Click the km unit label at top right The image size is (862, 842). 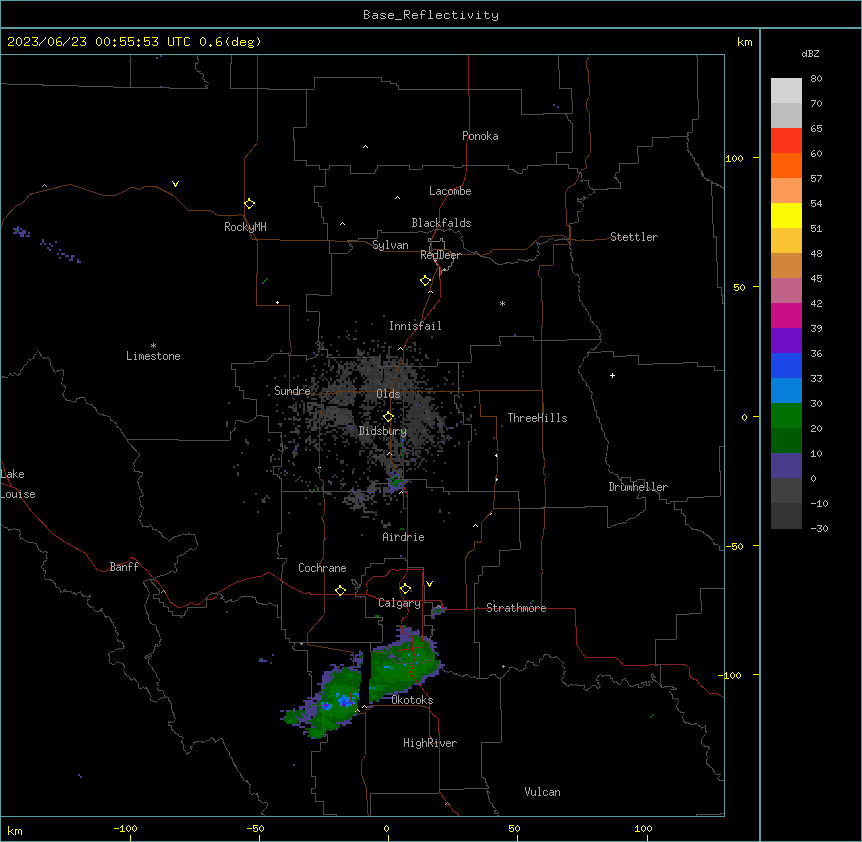tap(745, 42)
